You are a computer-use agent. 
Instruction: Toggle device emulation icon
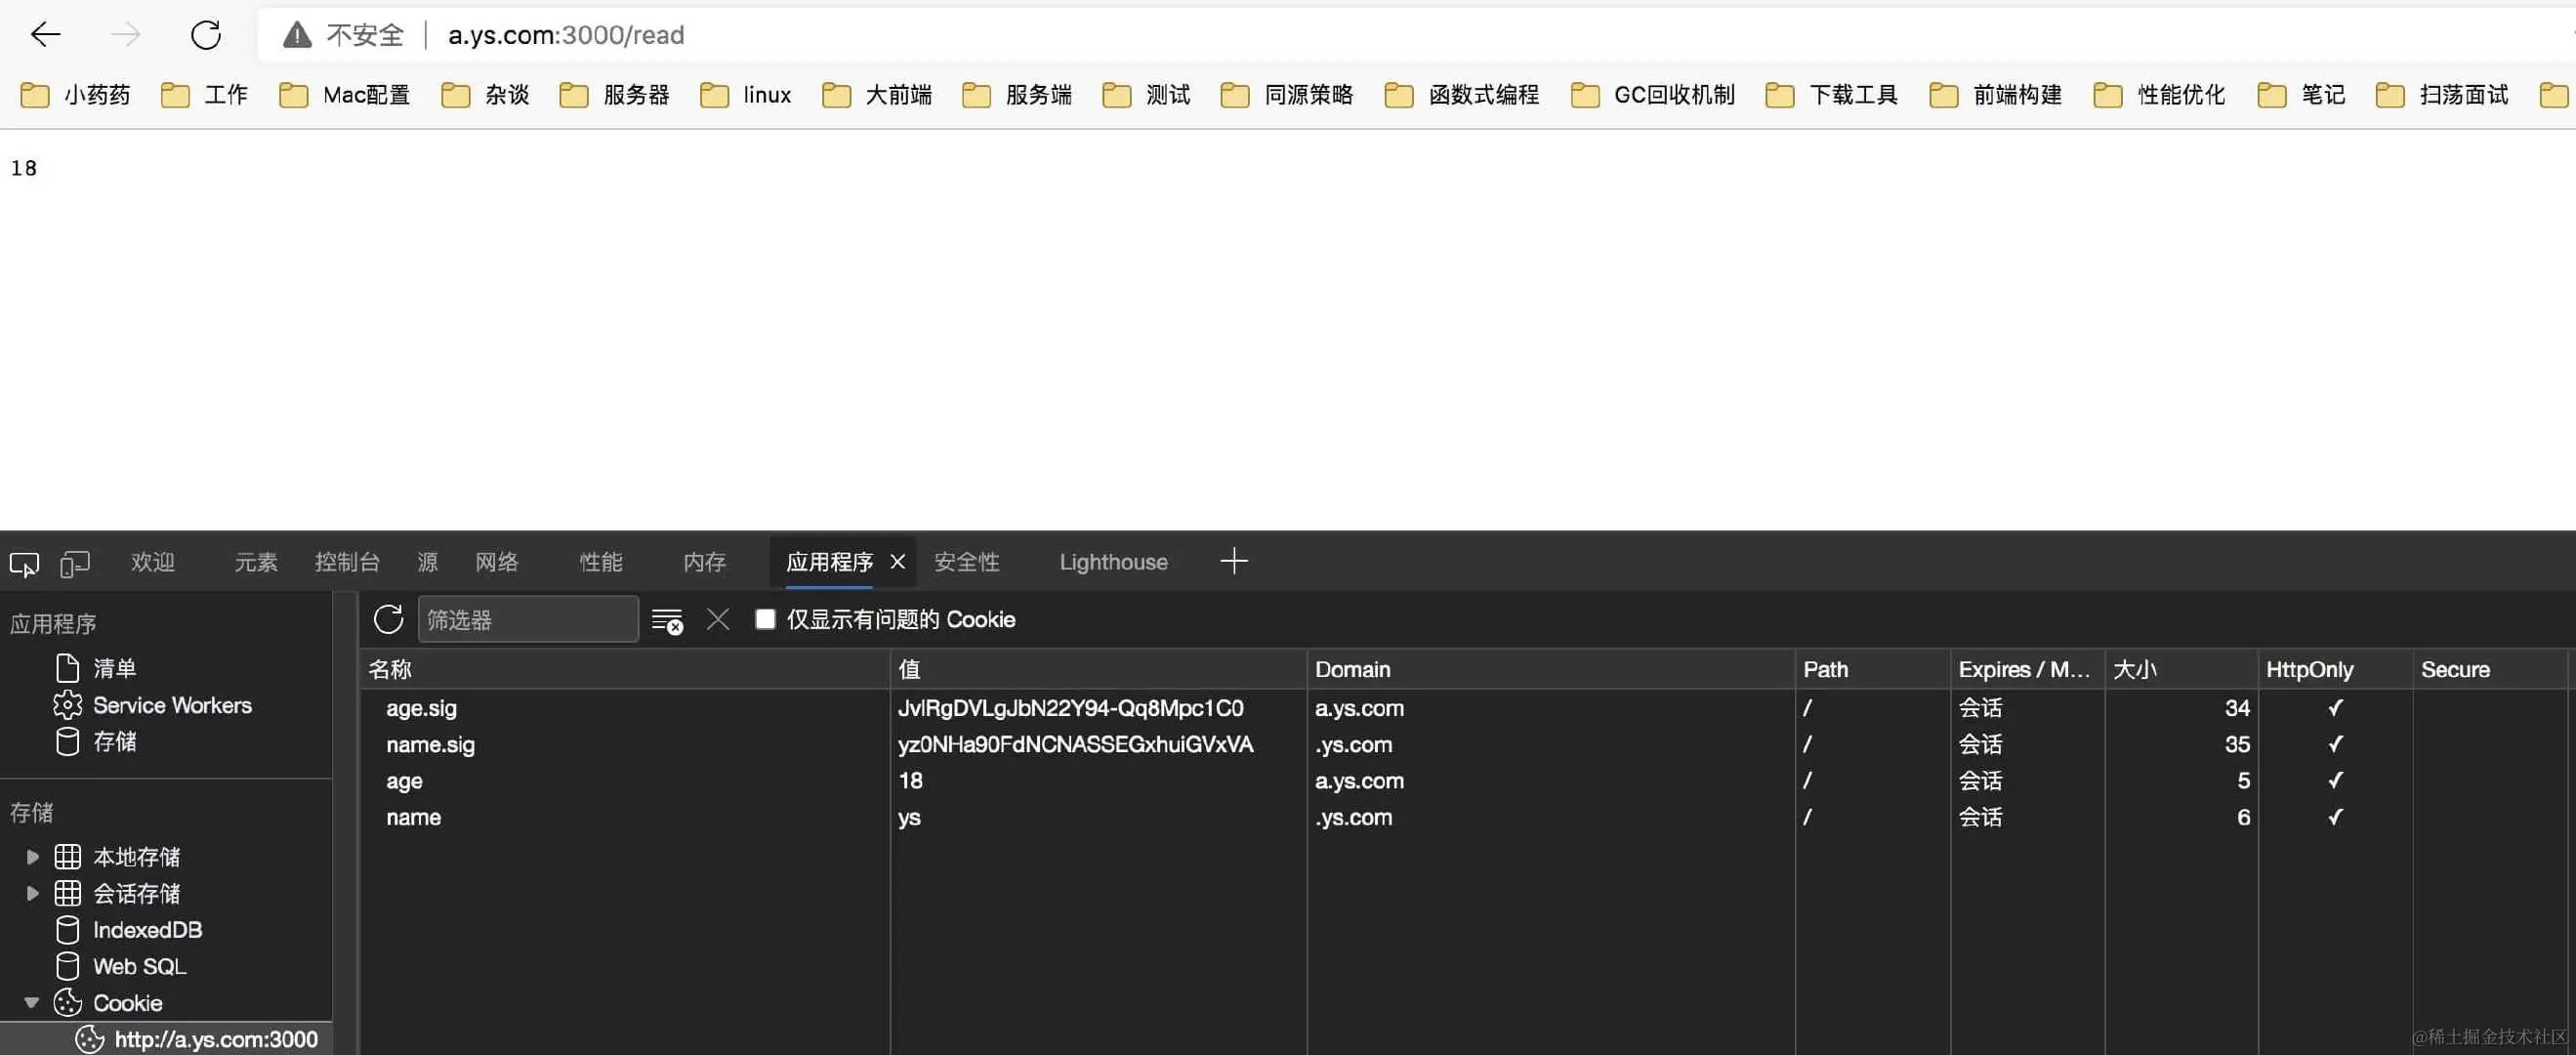point(75,564)
